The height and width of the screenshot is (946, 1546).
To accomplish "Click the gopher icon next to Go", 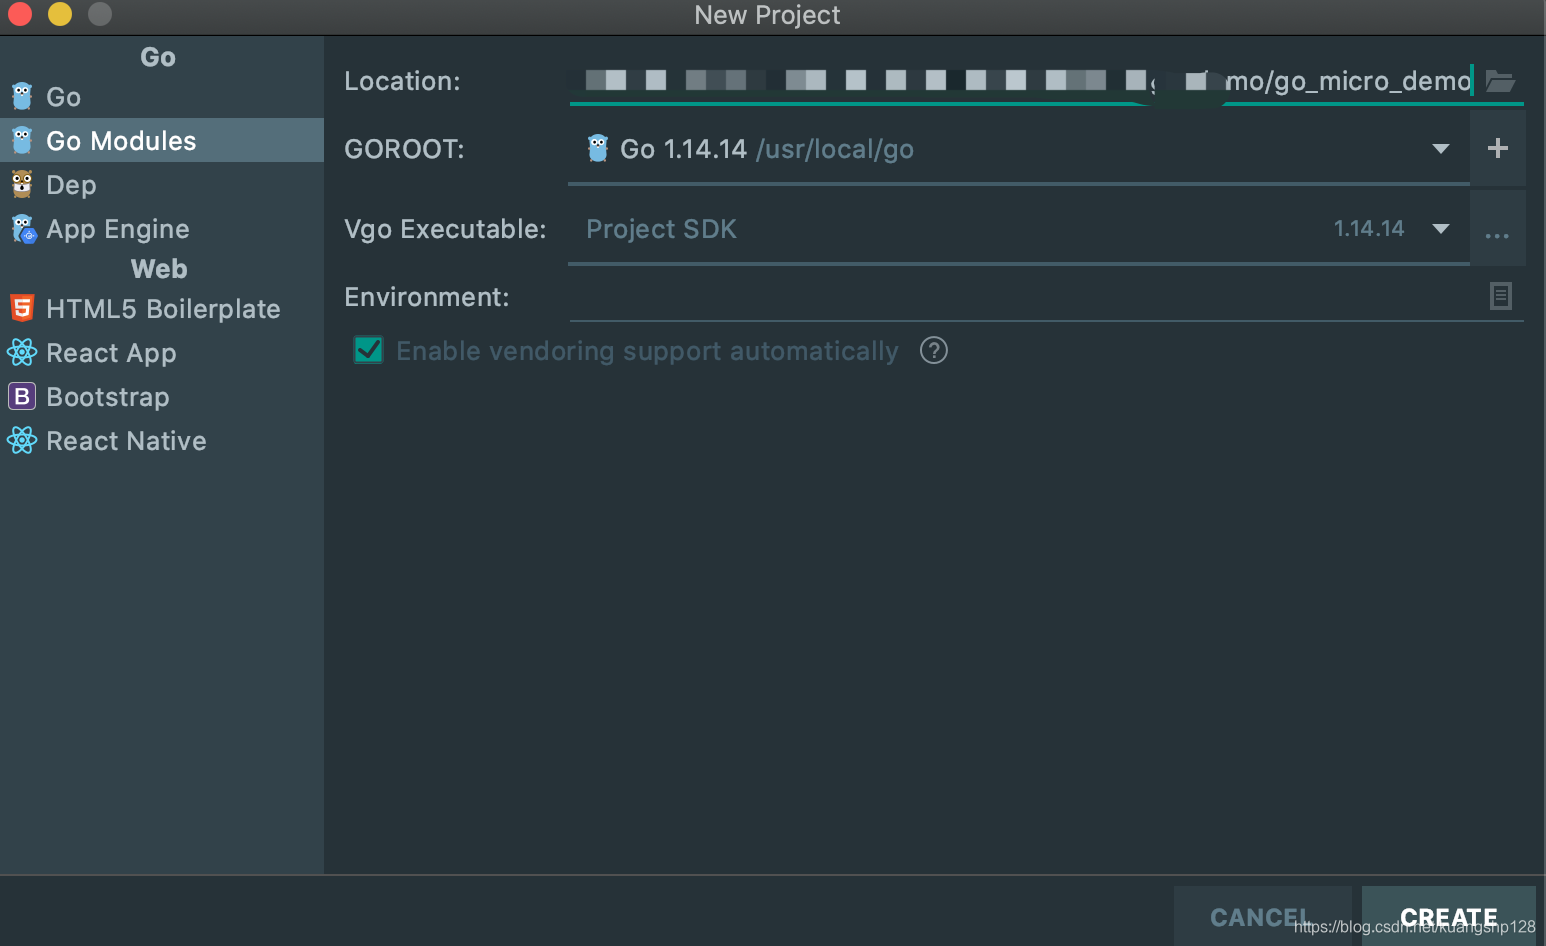I will 22,96.
